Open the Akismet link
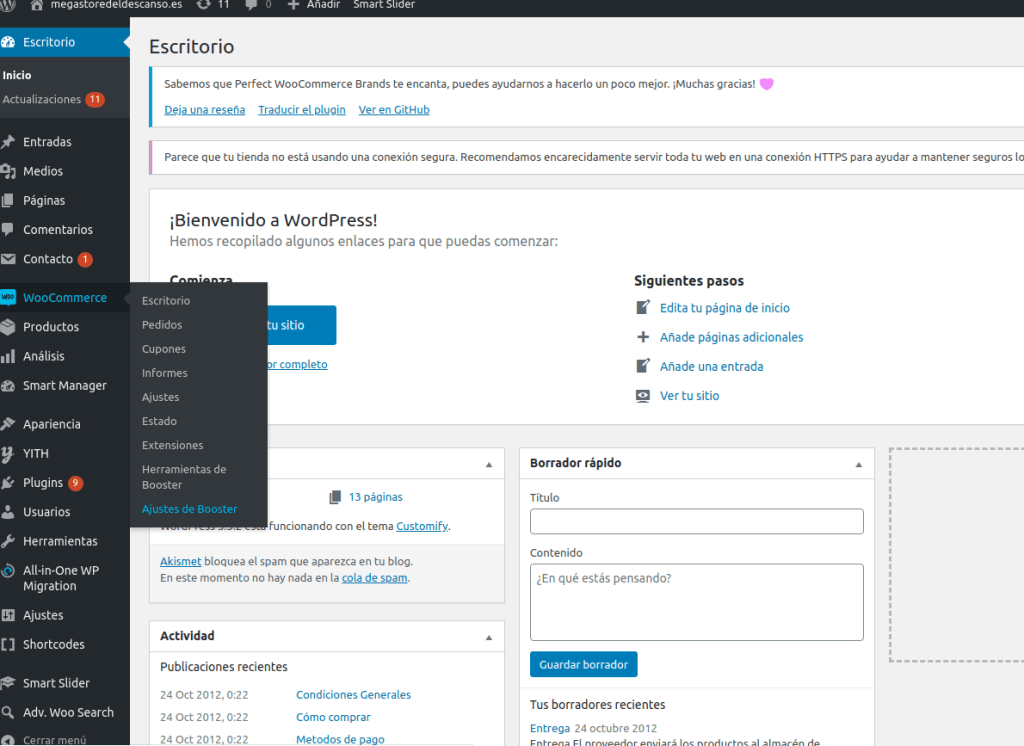The width and height of the screenshot is (1024, 746). 180,561
